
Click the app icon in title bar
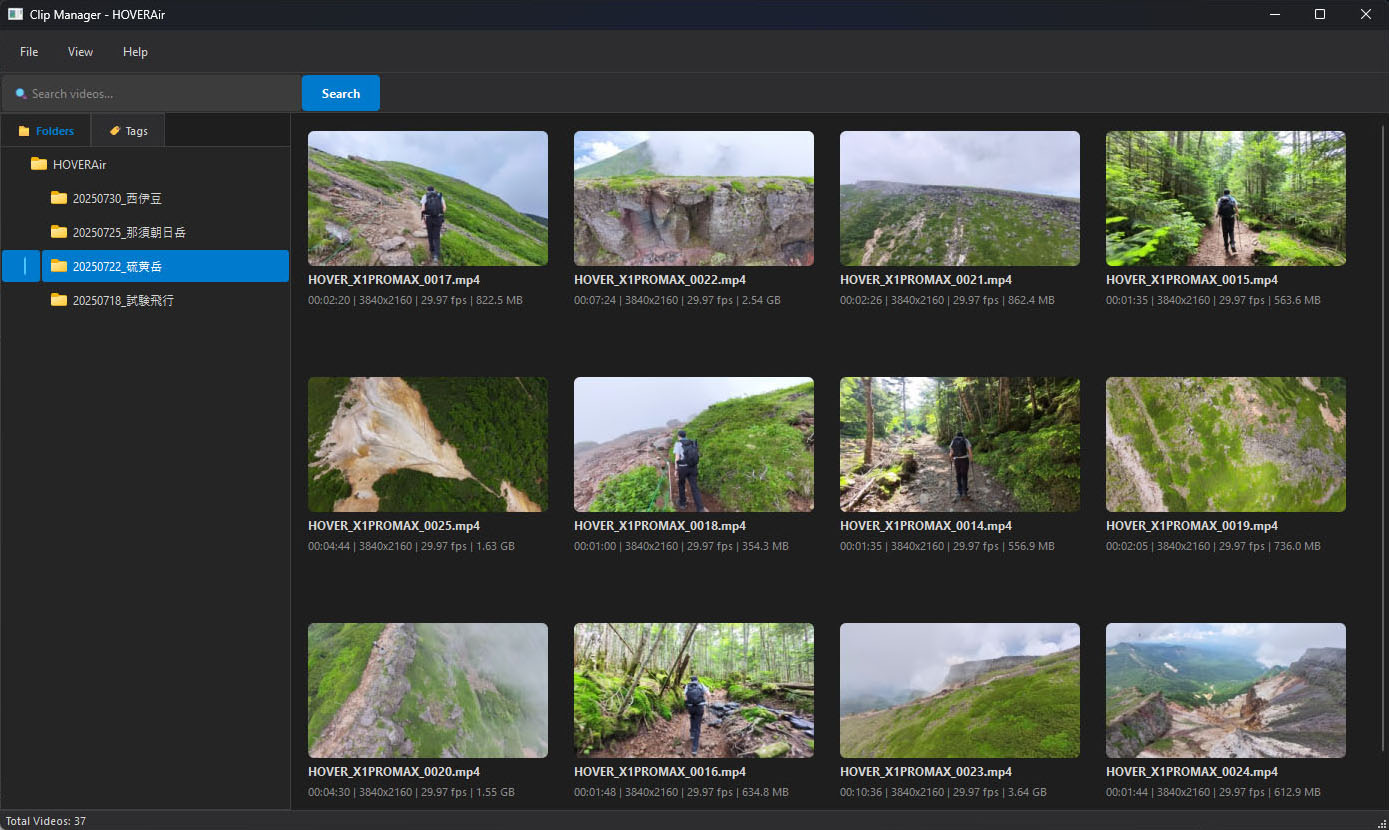15,14
